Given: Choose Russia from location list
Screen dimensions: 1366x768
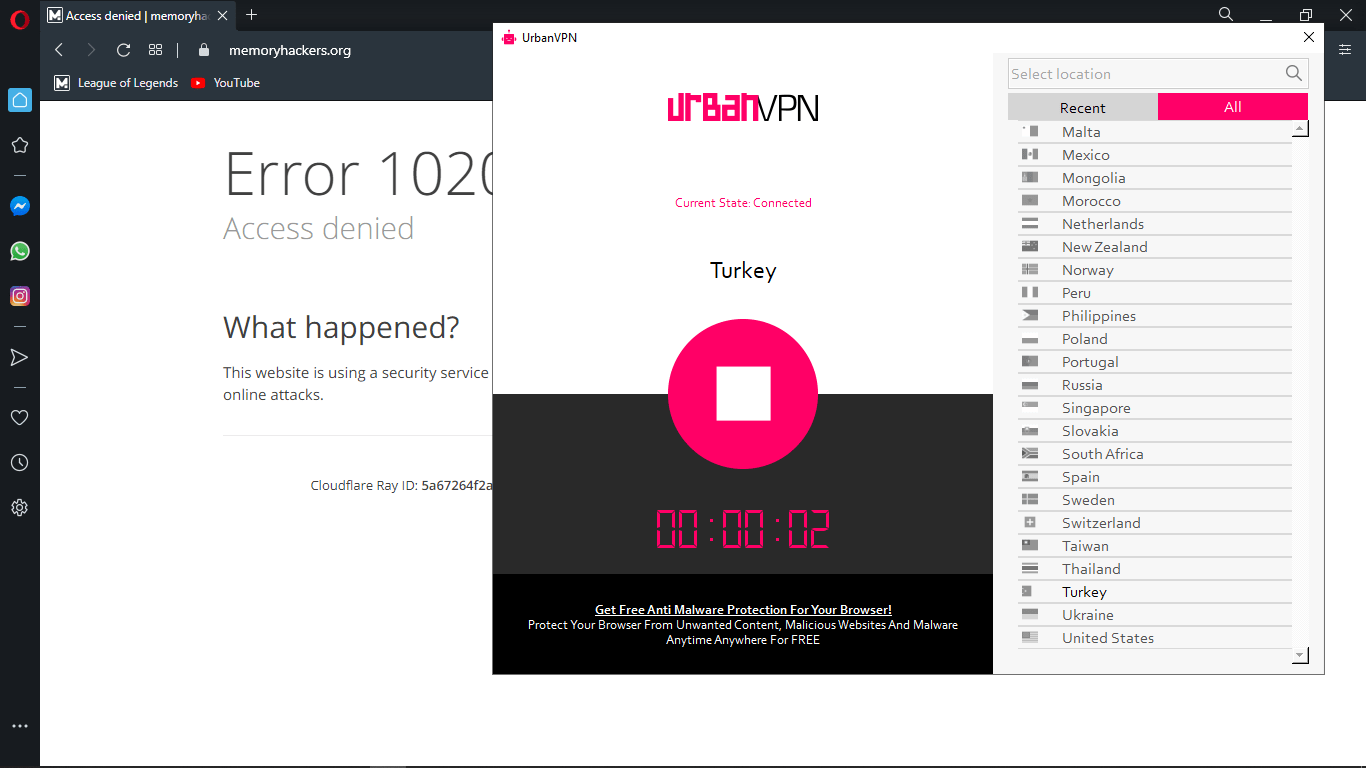Looking at the screenshot, I should tap(1155, 385).
